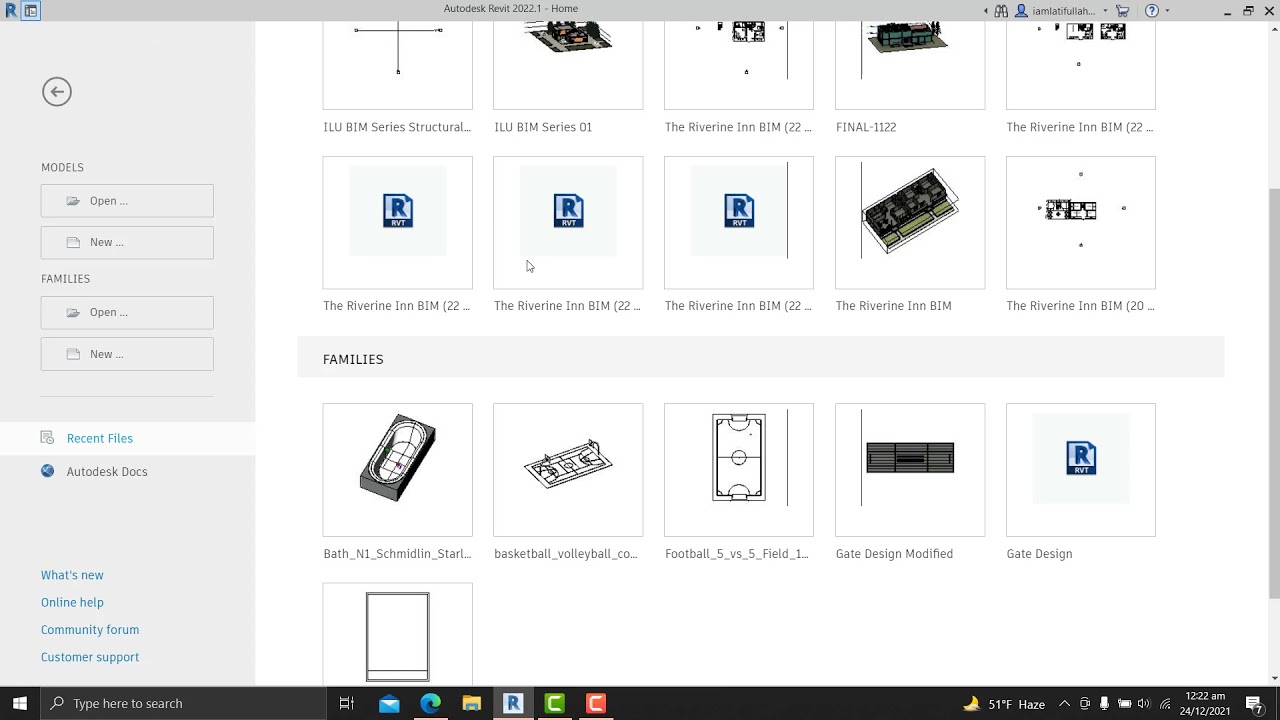Open ILU BIM Series 01 model thumbnail
This screenshot has width=1280, height=720.
(x=568, y=65)
